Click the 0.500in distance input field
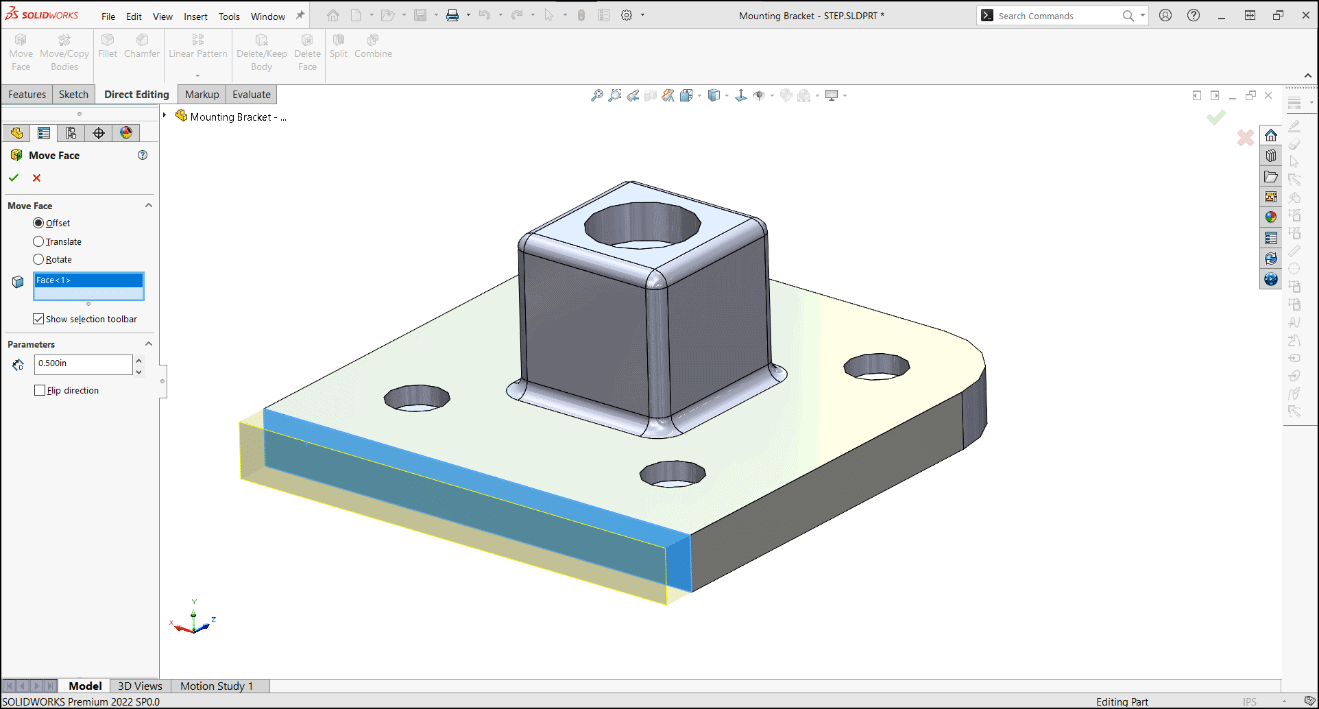1319x709 pixels. tap(83, 364)
